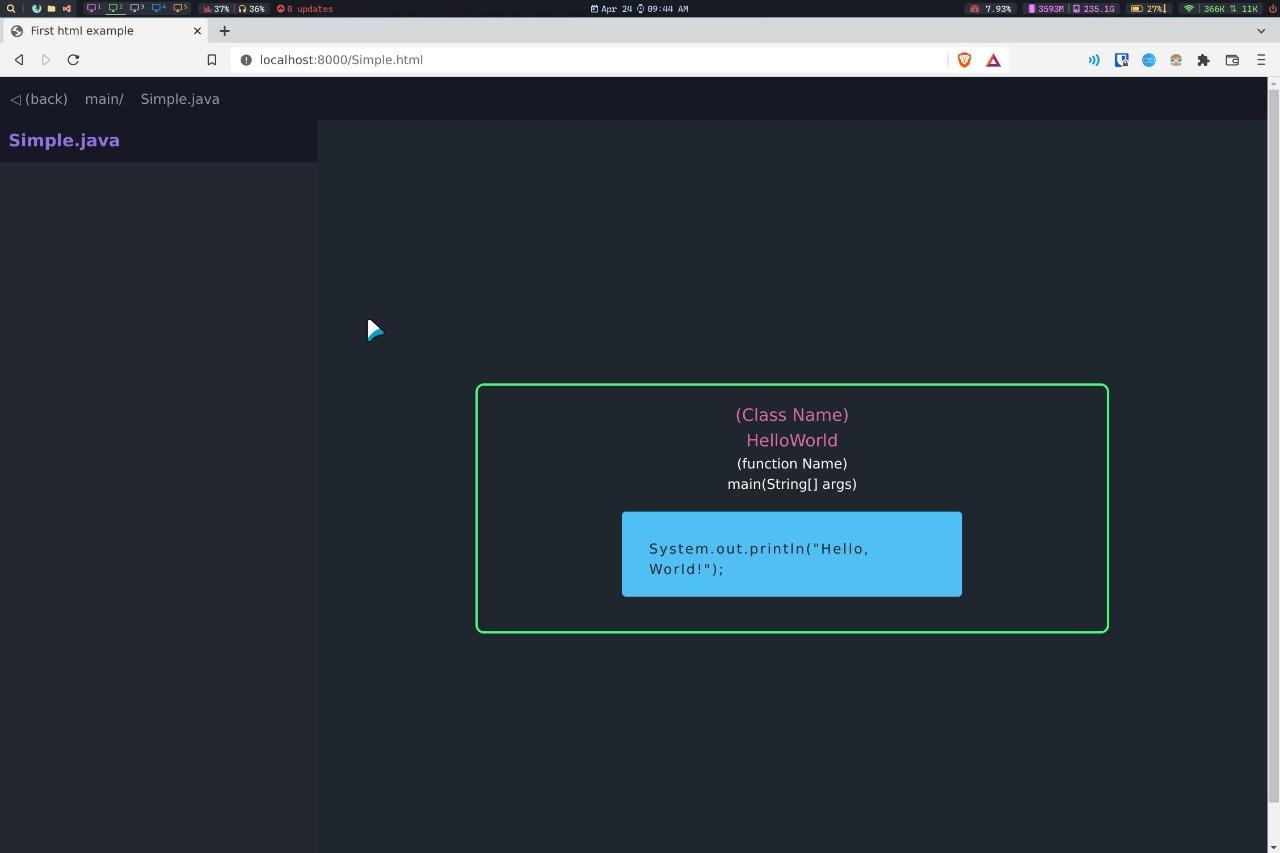Click the browser back arrow

click(18, 60)
